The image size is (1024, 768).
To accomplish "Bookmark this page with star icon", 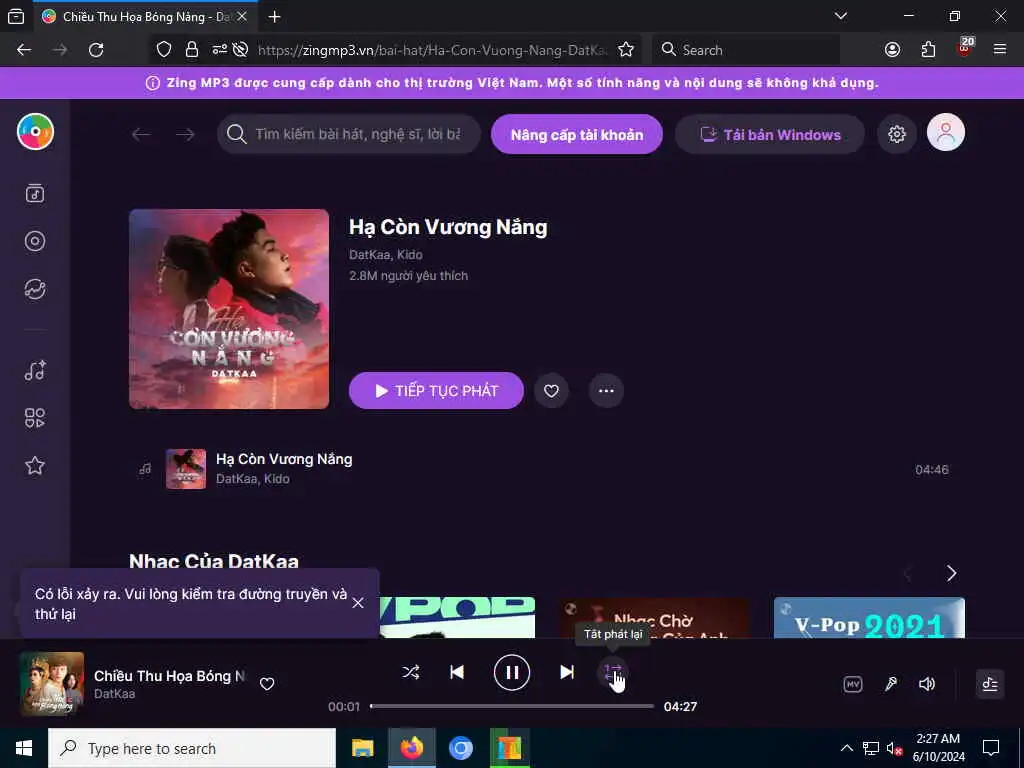I will coord(626,50).
